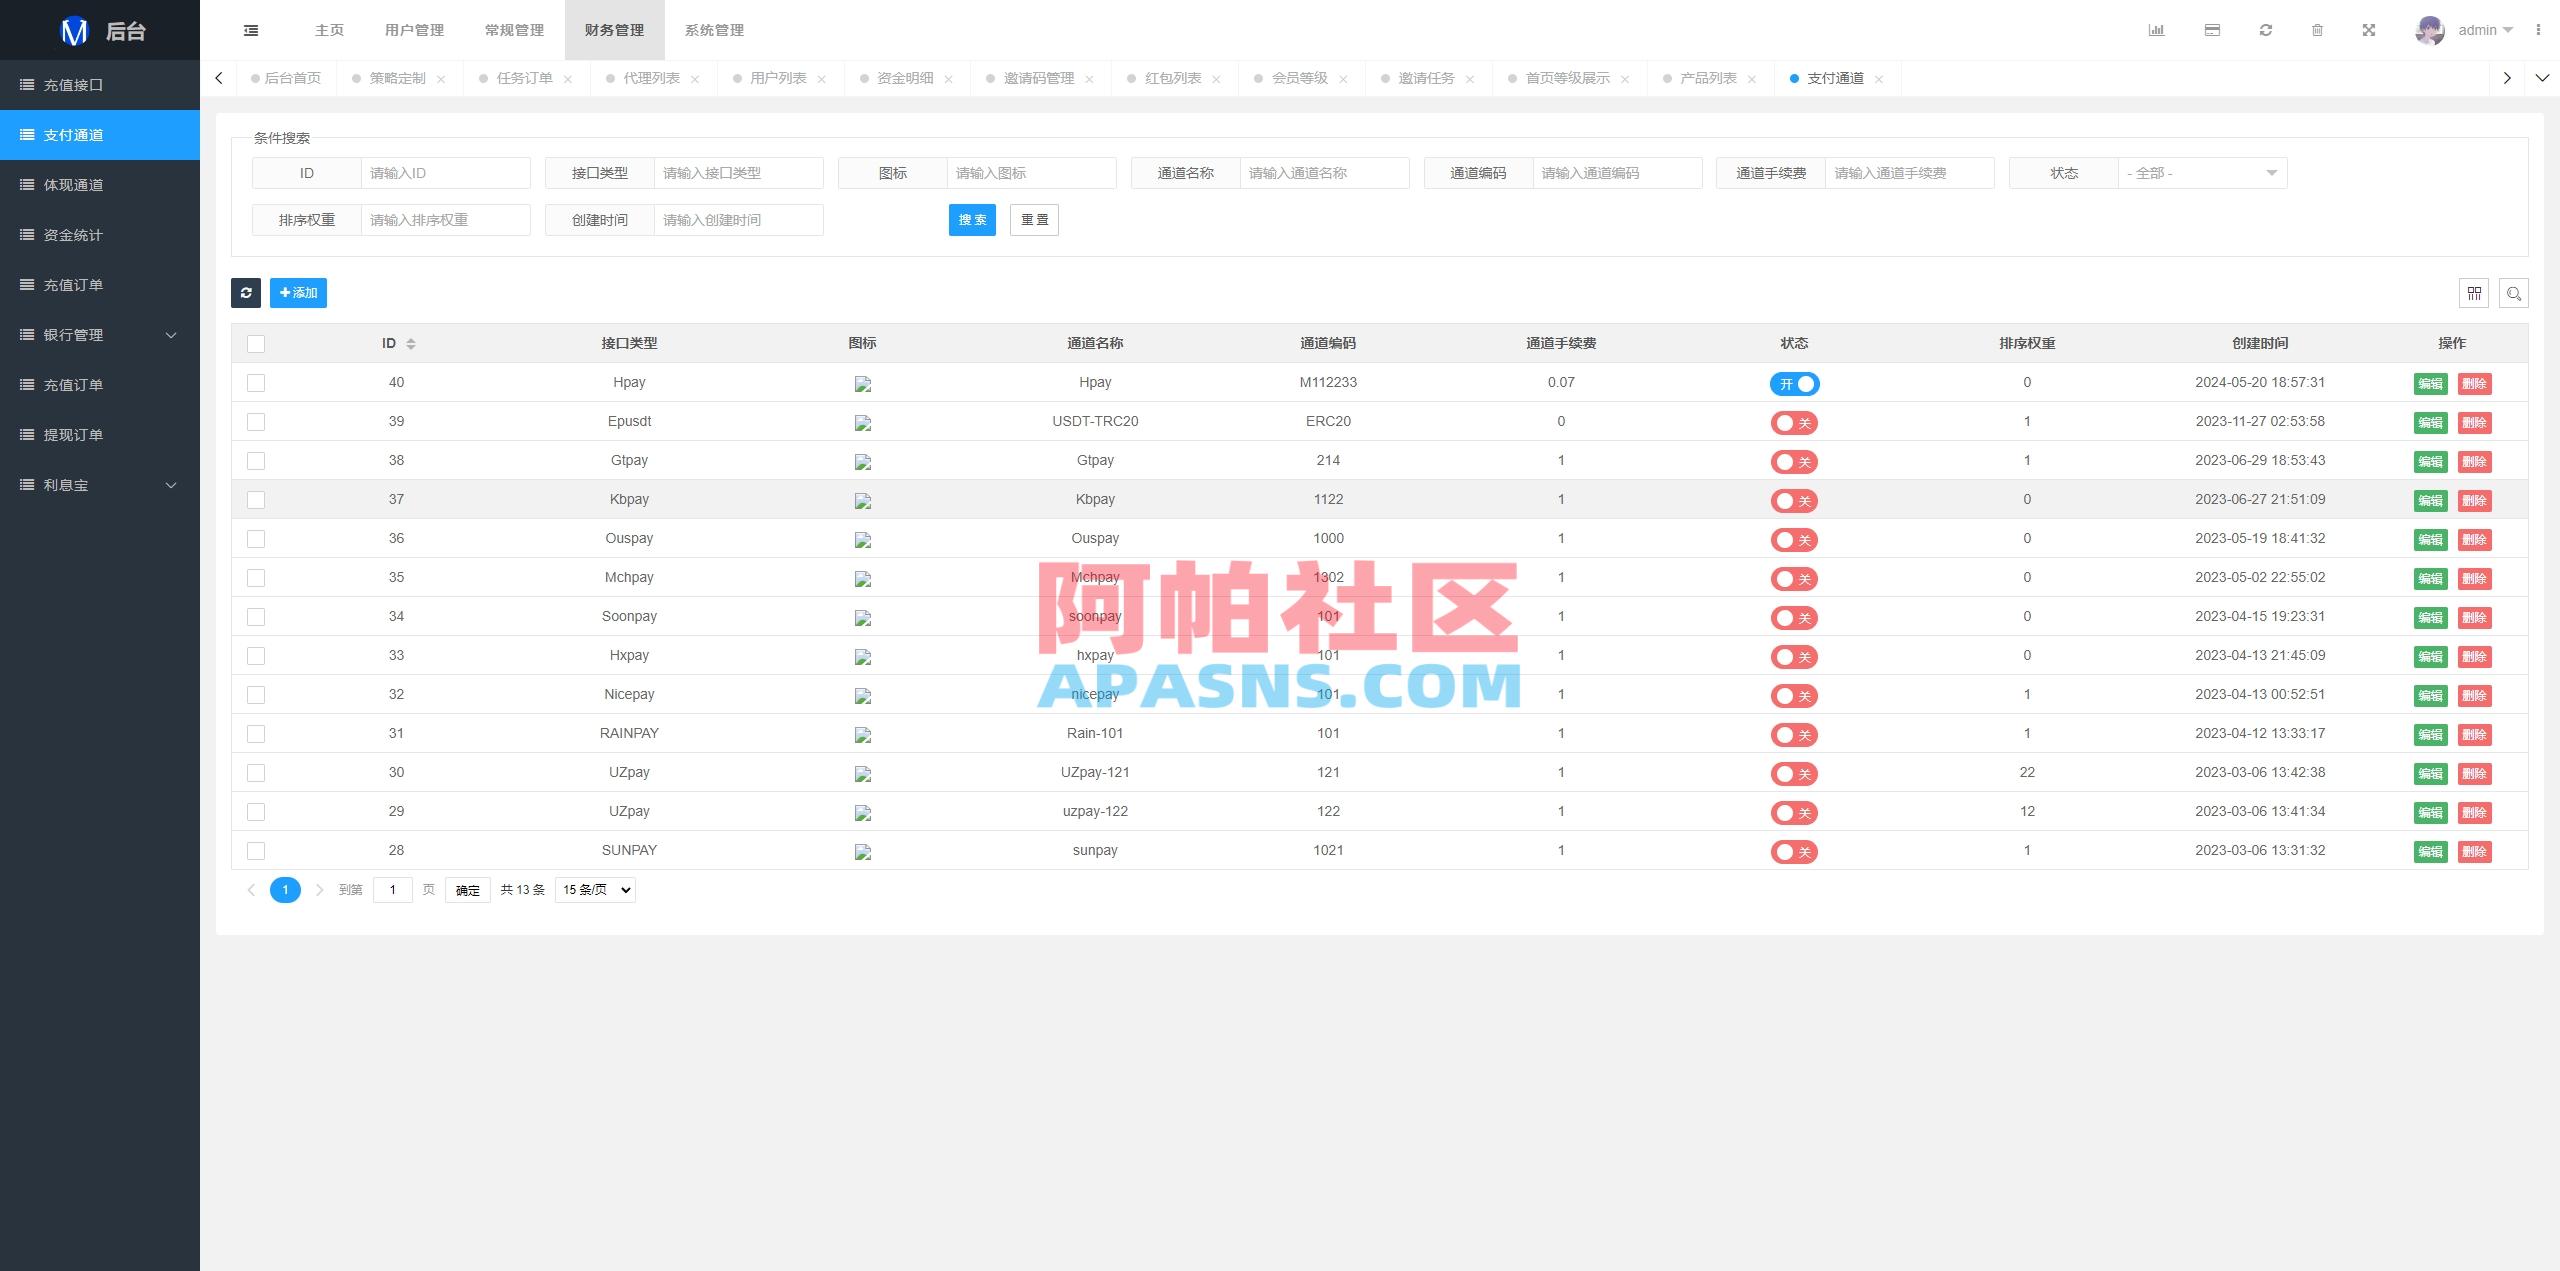Enable the 关 status switch for USDT-TRC20
The width and height of the screenshot is (2560, 1271).
(x=1794, y=422)
